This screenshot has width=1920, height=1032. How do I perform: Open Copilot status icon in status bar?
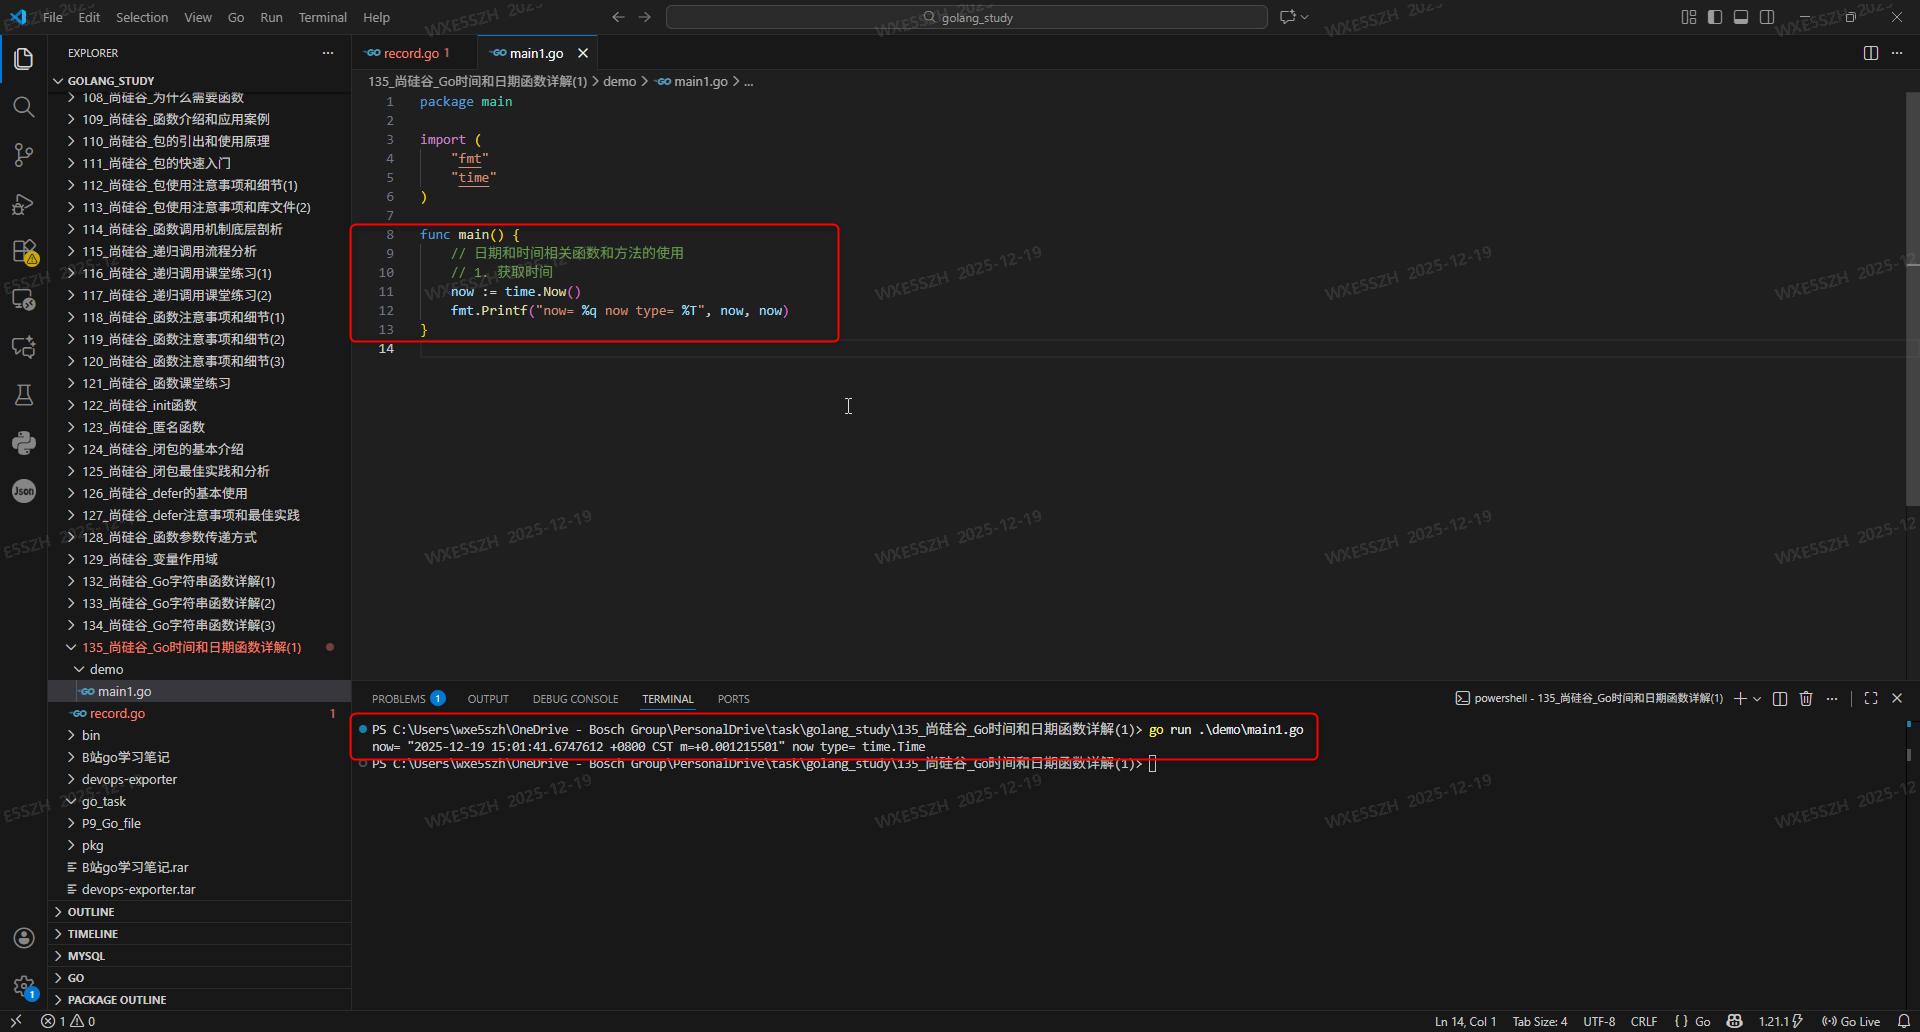1735,1021
